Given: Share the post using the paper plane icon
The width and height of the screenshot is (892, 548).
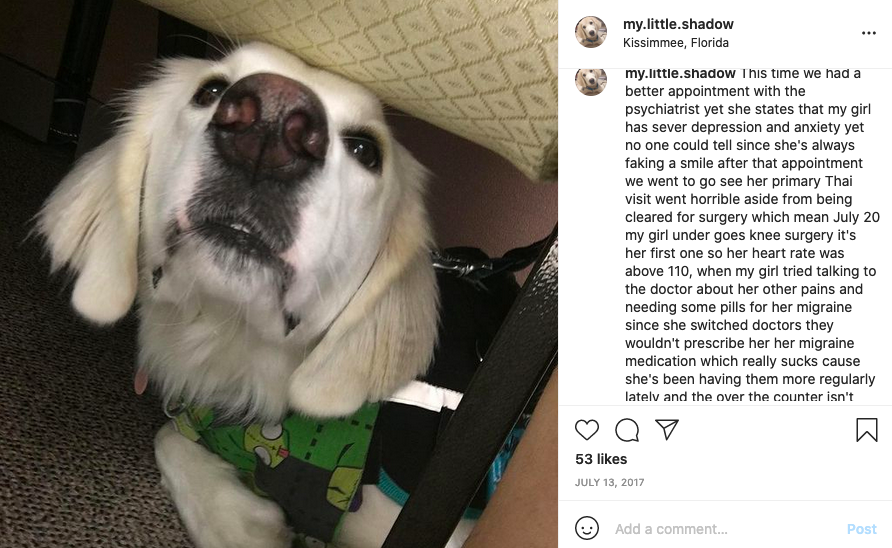Looking at the screenshot, I should [667, 429].
